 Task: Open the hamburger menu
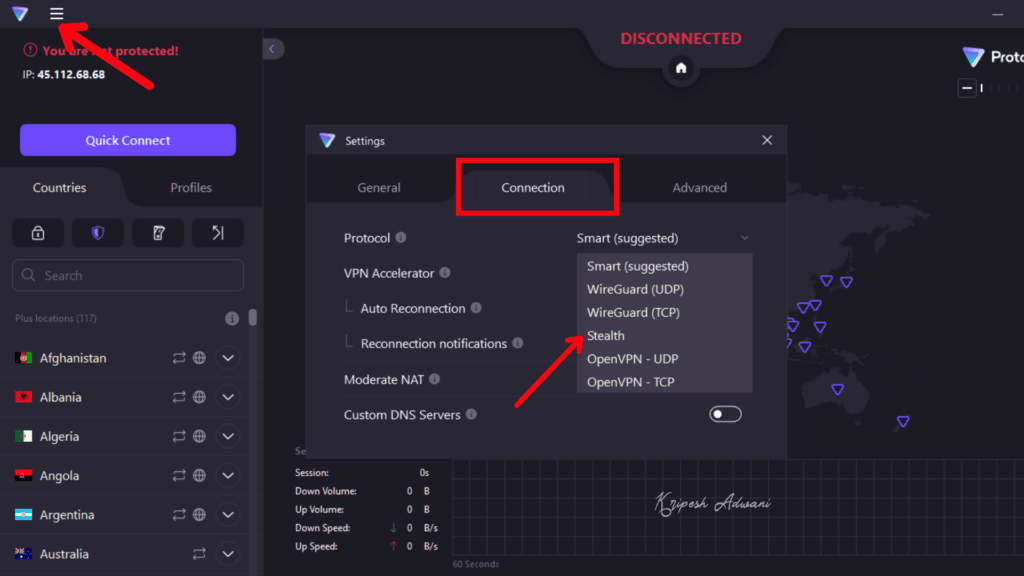pyautogui.click(x=57, y=14)
